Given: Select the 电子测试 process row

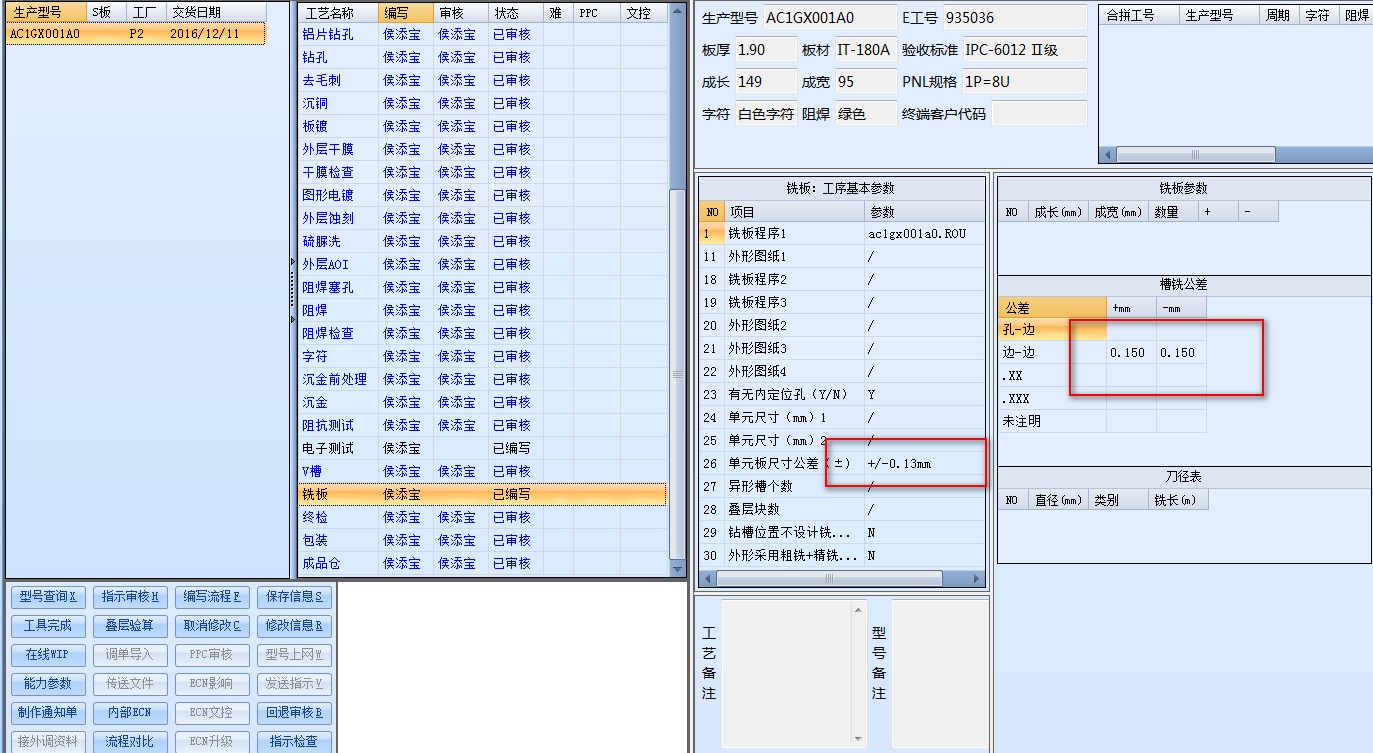Looking at the screenshot, I should tap(482, 448).
